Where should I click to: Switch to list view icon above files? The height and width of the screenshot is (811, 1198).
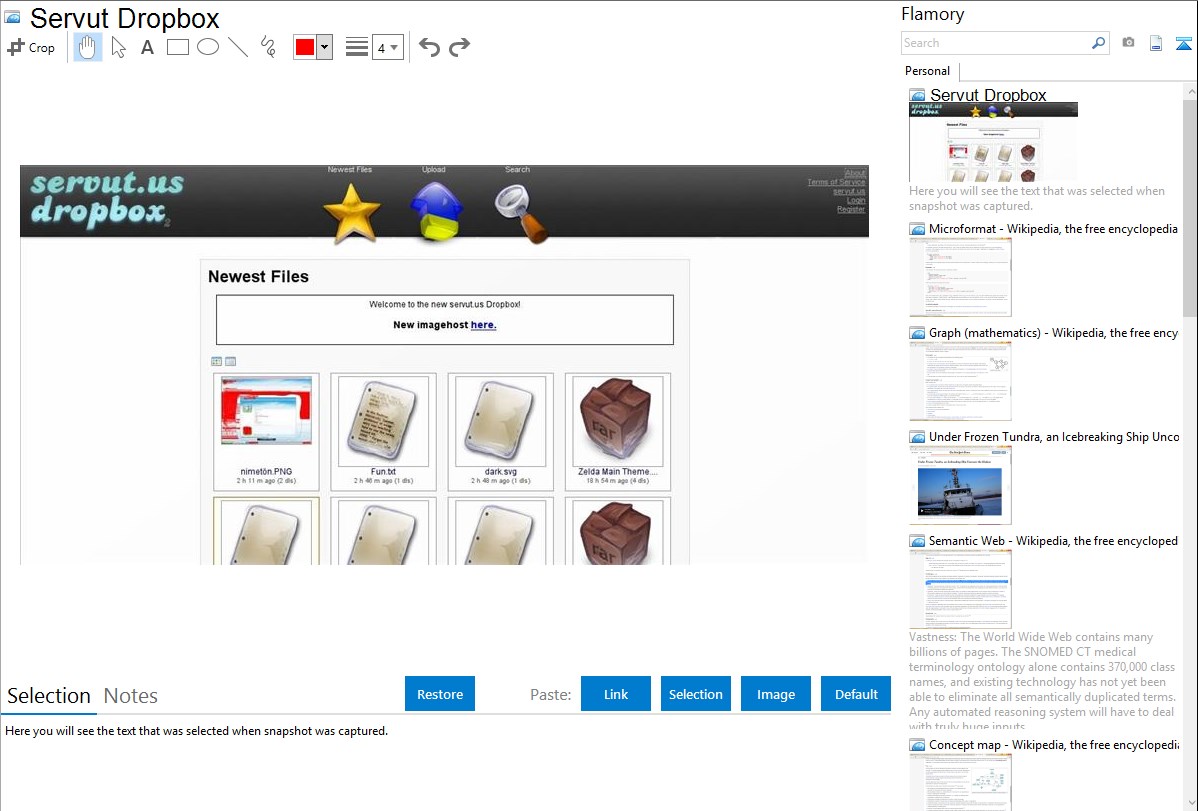(x=231, y=362)
